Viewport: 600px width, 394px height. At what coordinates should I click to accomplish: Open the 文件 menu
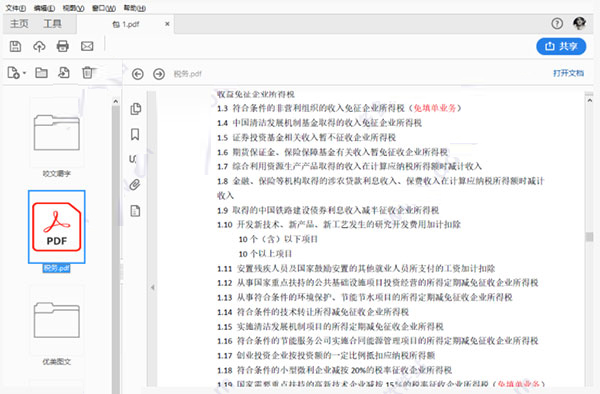coord(16,8)
